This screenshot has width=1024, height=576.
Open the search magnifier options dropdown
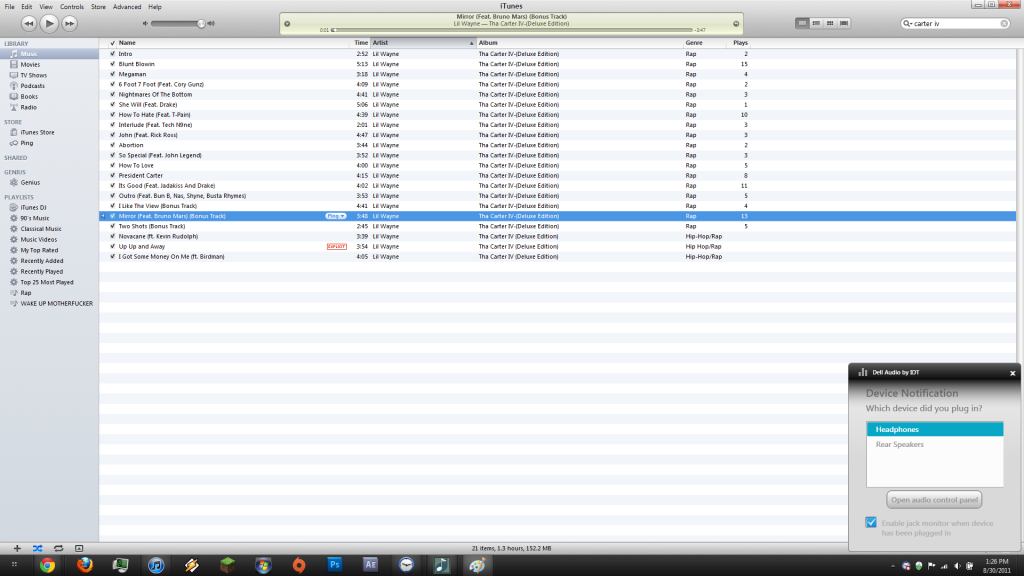pos(907,24)
